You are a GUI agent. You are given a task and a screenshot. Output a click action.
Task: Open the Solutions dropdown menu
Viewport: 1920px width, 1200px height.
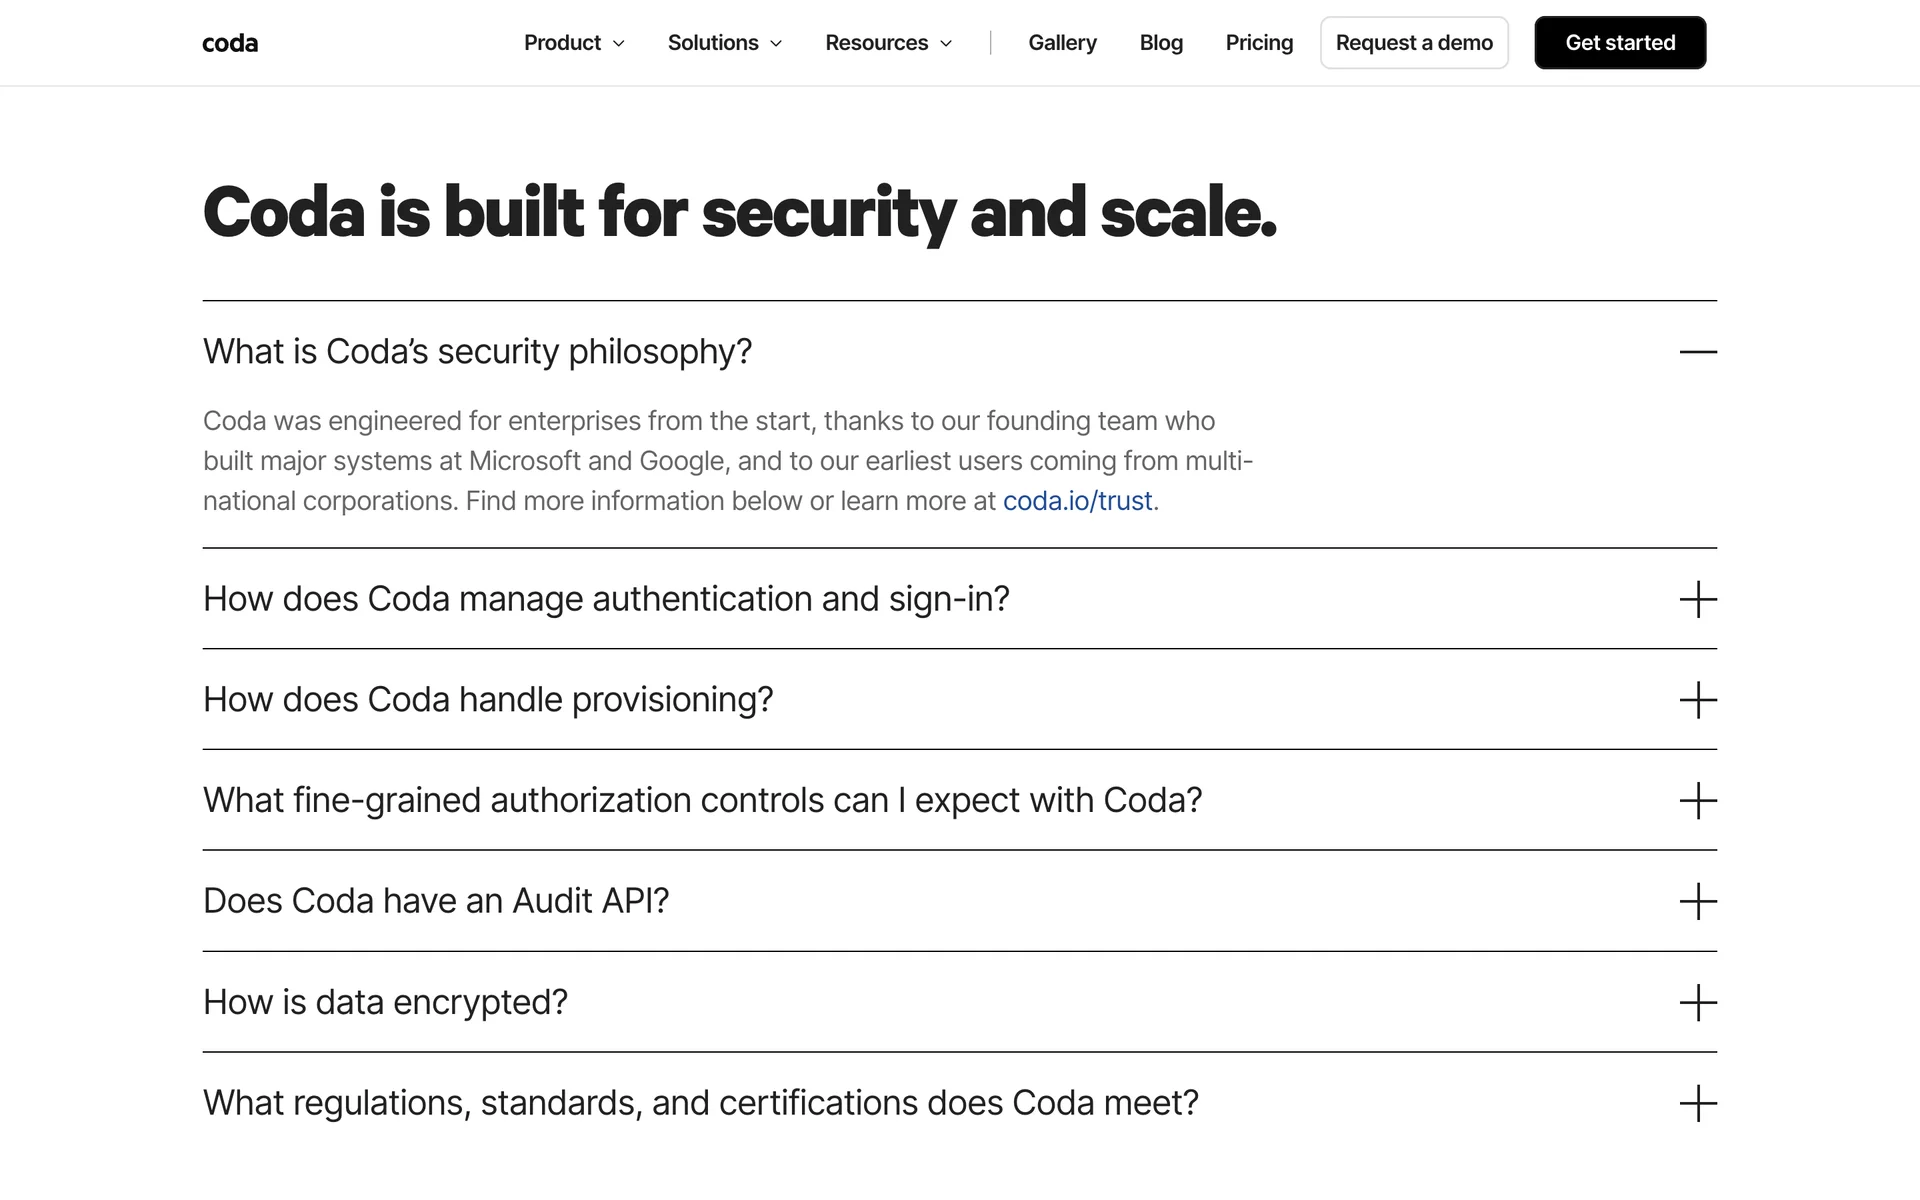click(724, 43)
